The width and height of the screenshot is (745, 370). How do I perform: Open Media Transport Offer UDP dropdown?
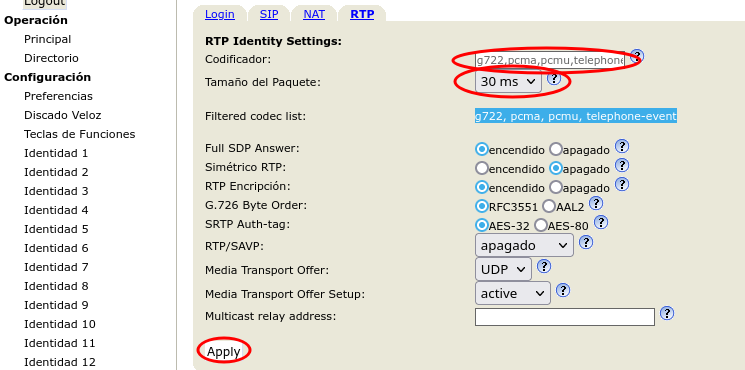coord(503,269)
